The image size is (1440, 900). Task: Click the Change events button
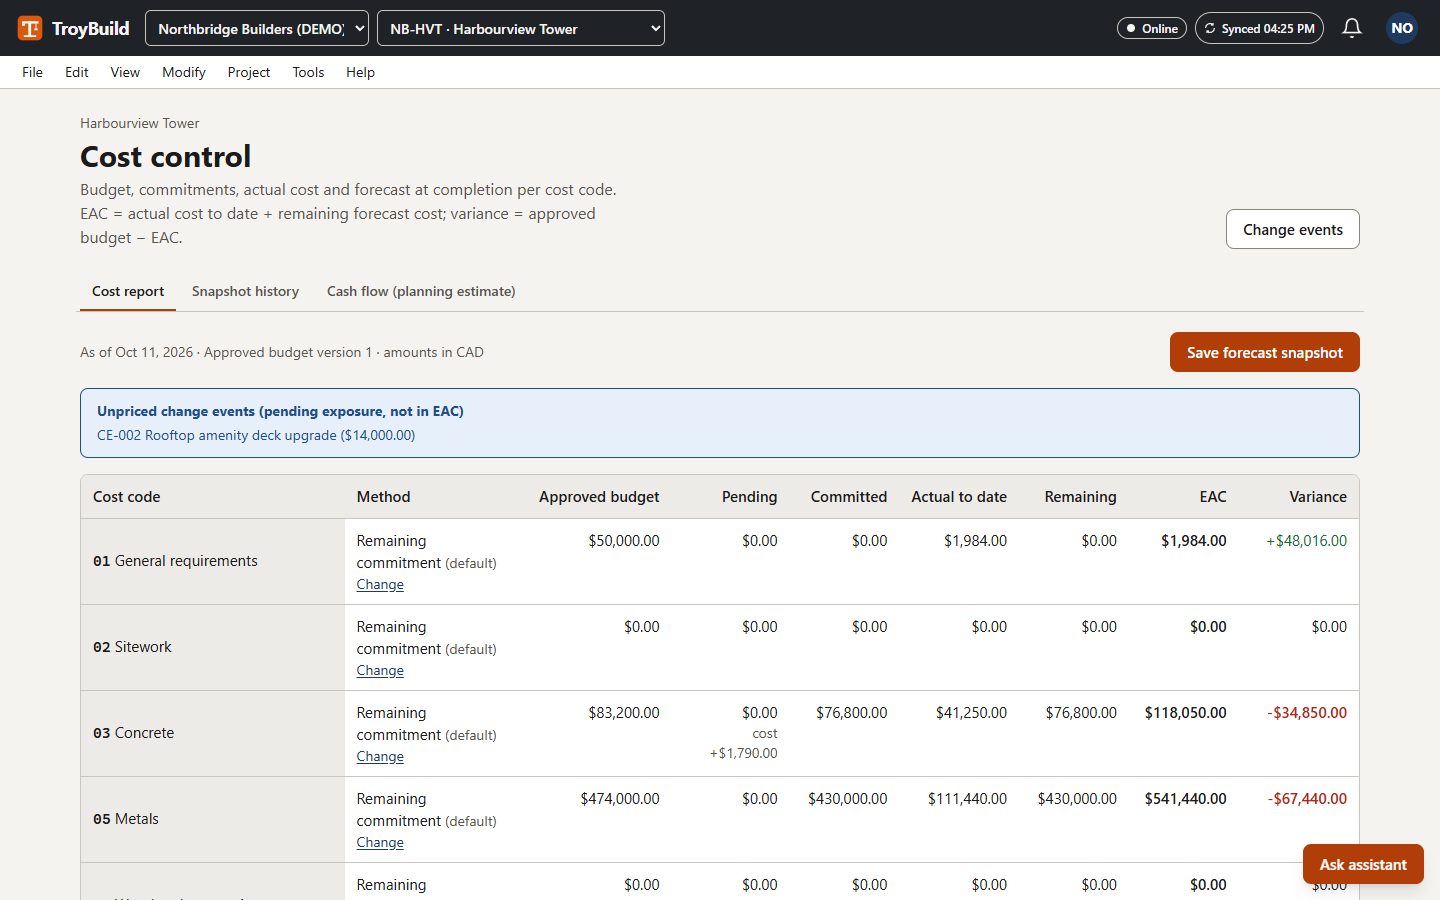(1293, 229)
